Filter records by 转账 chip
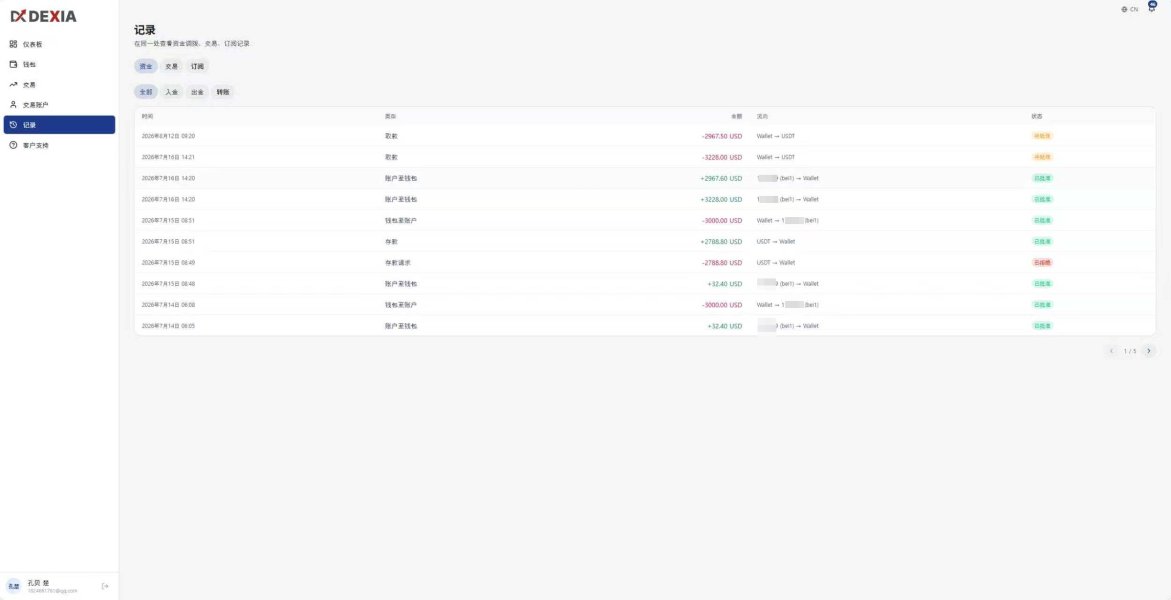The image size is (1171, 600). tap(223, 93)
